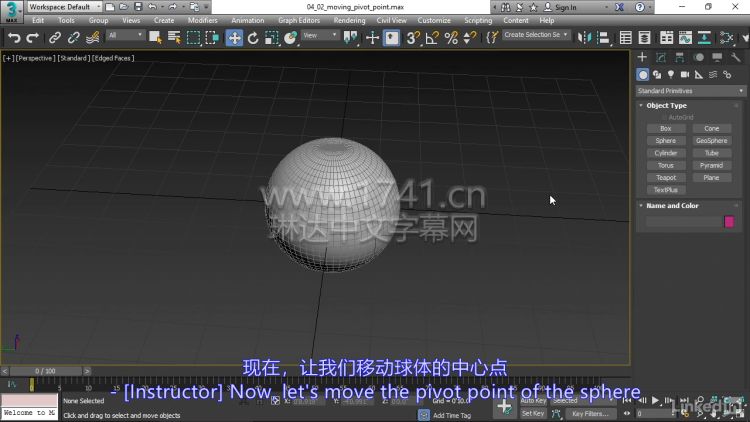Toggle Spinner Snap

point(470,38)
